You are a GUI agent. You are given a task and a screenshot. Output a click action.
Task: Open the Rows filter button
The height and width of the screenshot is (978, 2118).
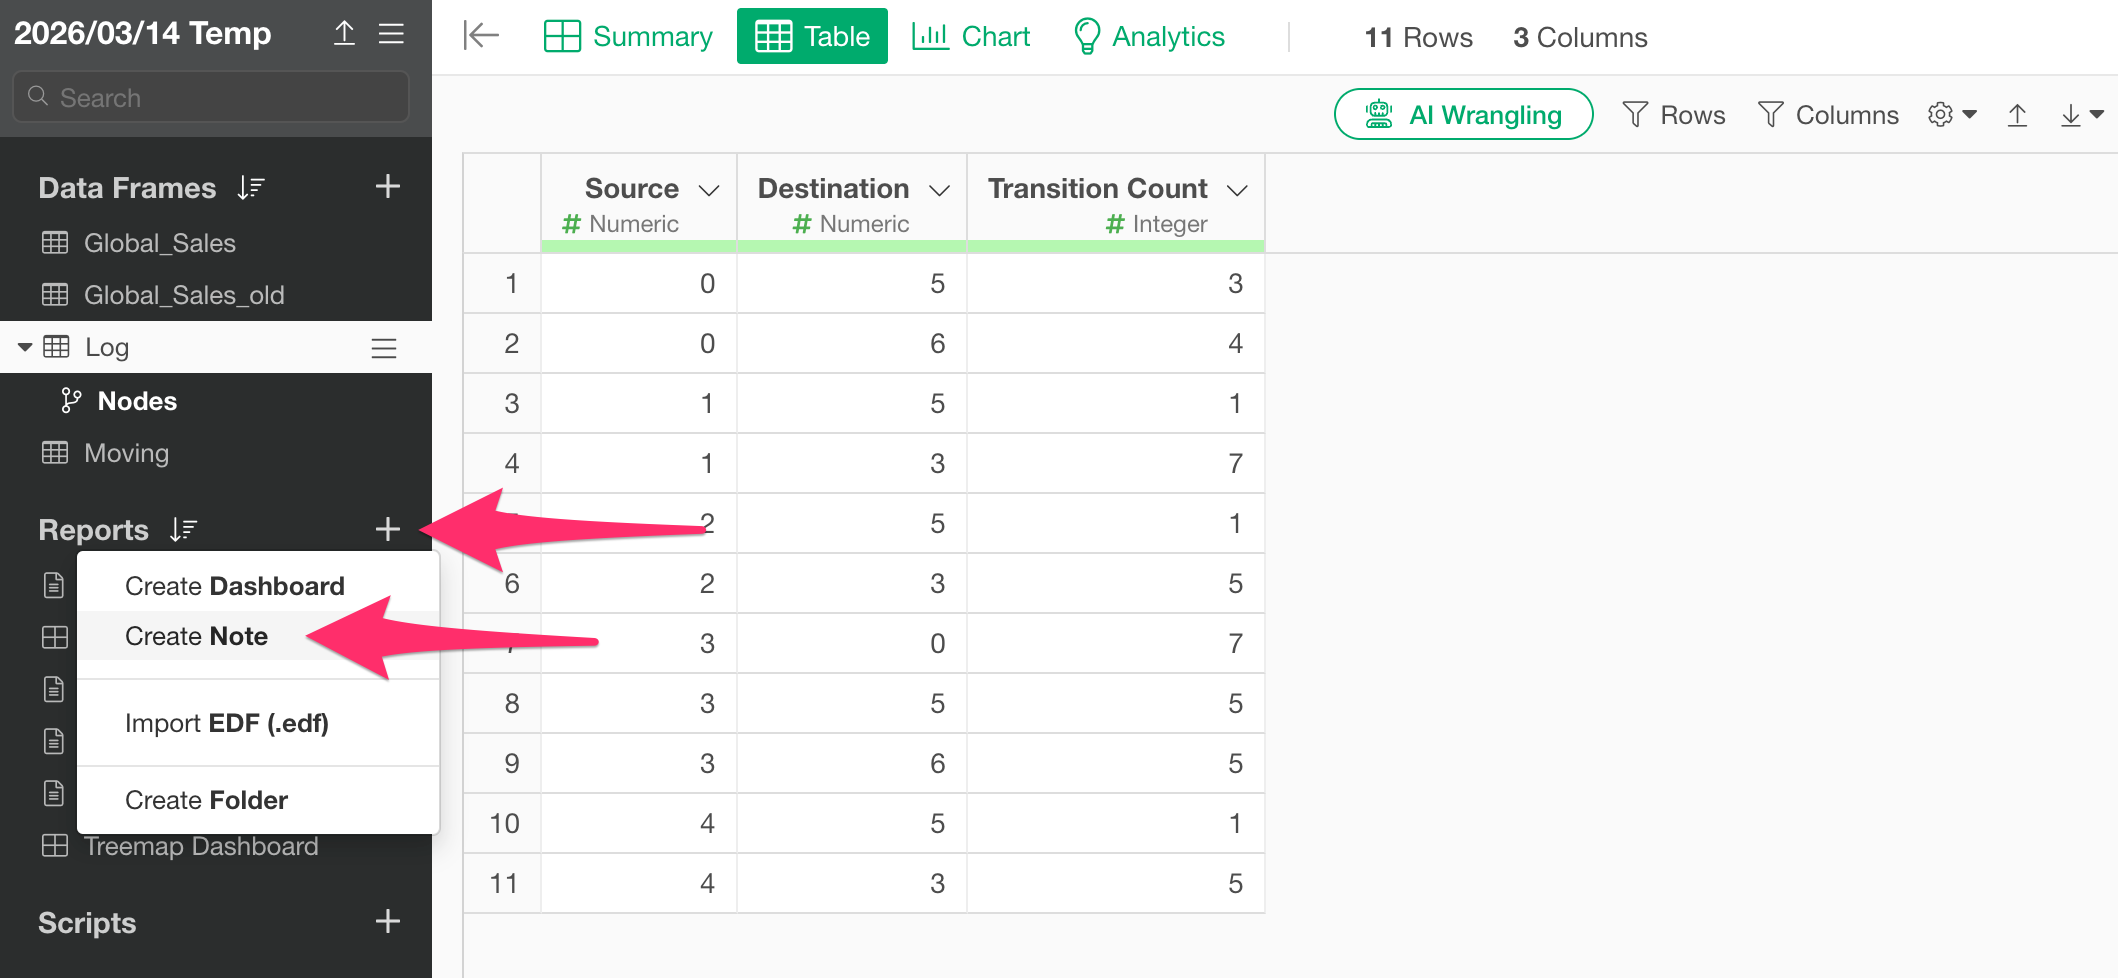[x=1674, y=115]
